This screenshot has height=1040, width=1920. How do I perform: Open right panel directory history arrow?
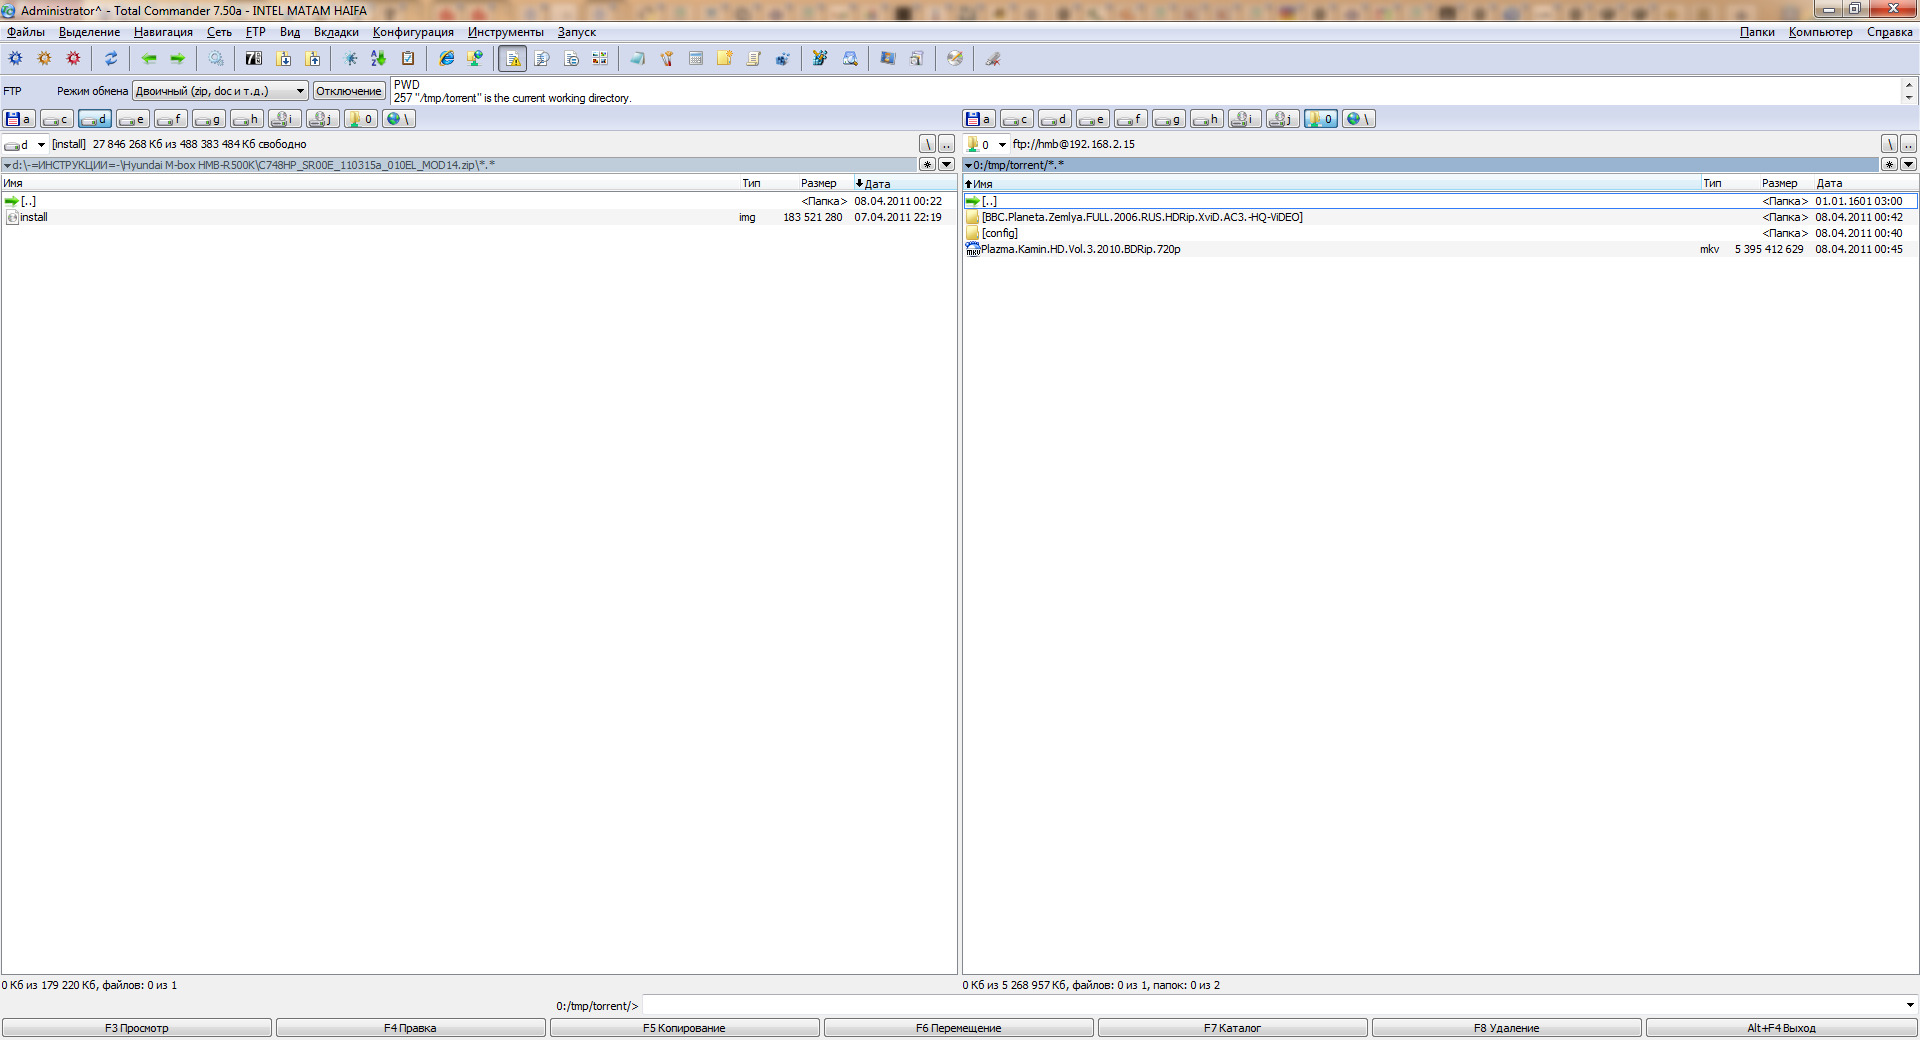(x=1908, y=165)
